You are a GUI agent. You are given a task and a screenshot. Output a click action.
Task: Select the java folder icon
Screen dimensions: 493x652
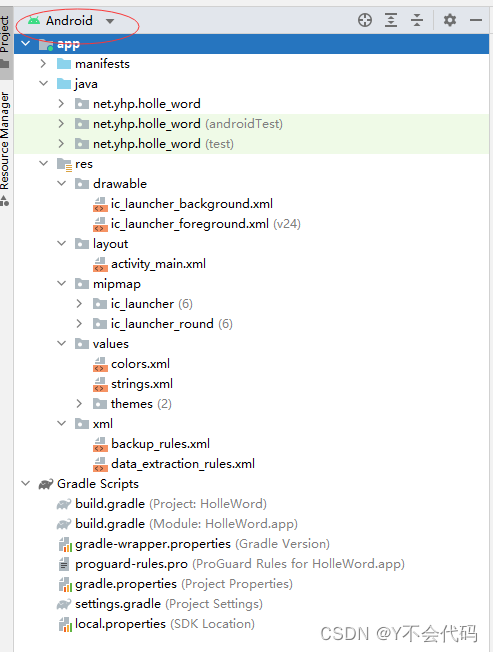(64, 84)
